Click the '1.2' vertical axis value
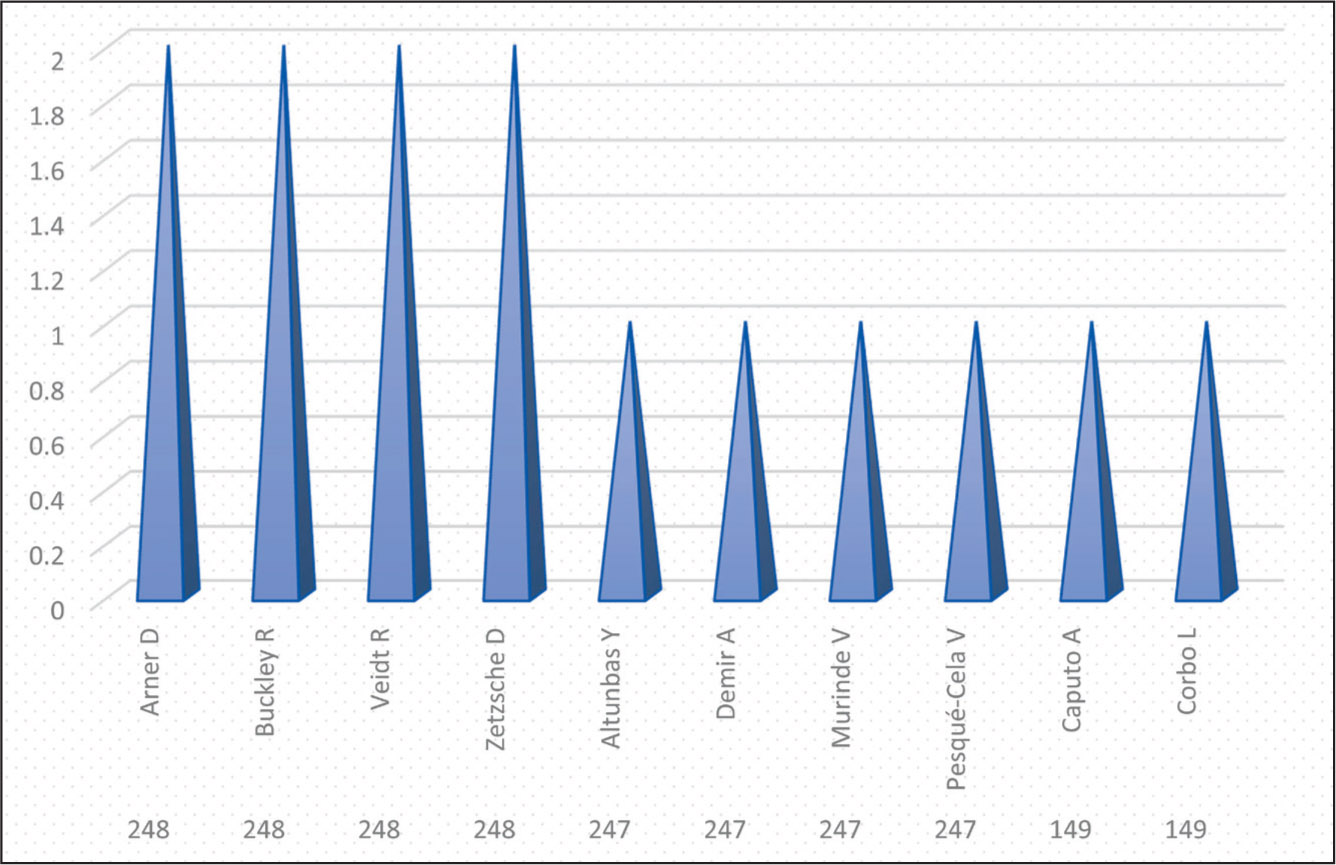The width and height of the screenshot is (1336, 865). pos(49,280)
